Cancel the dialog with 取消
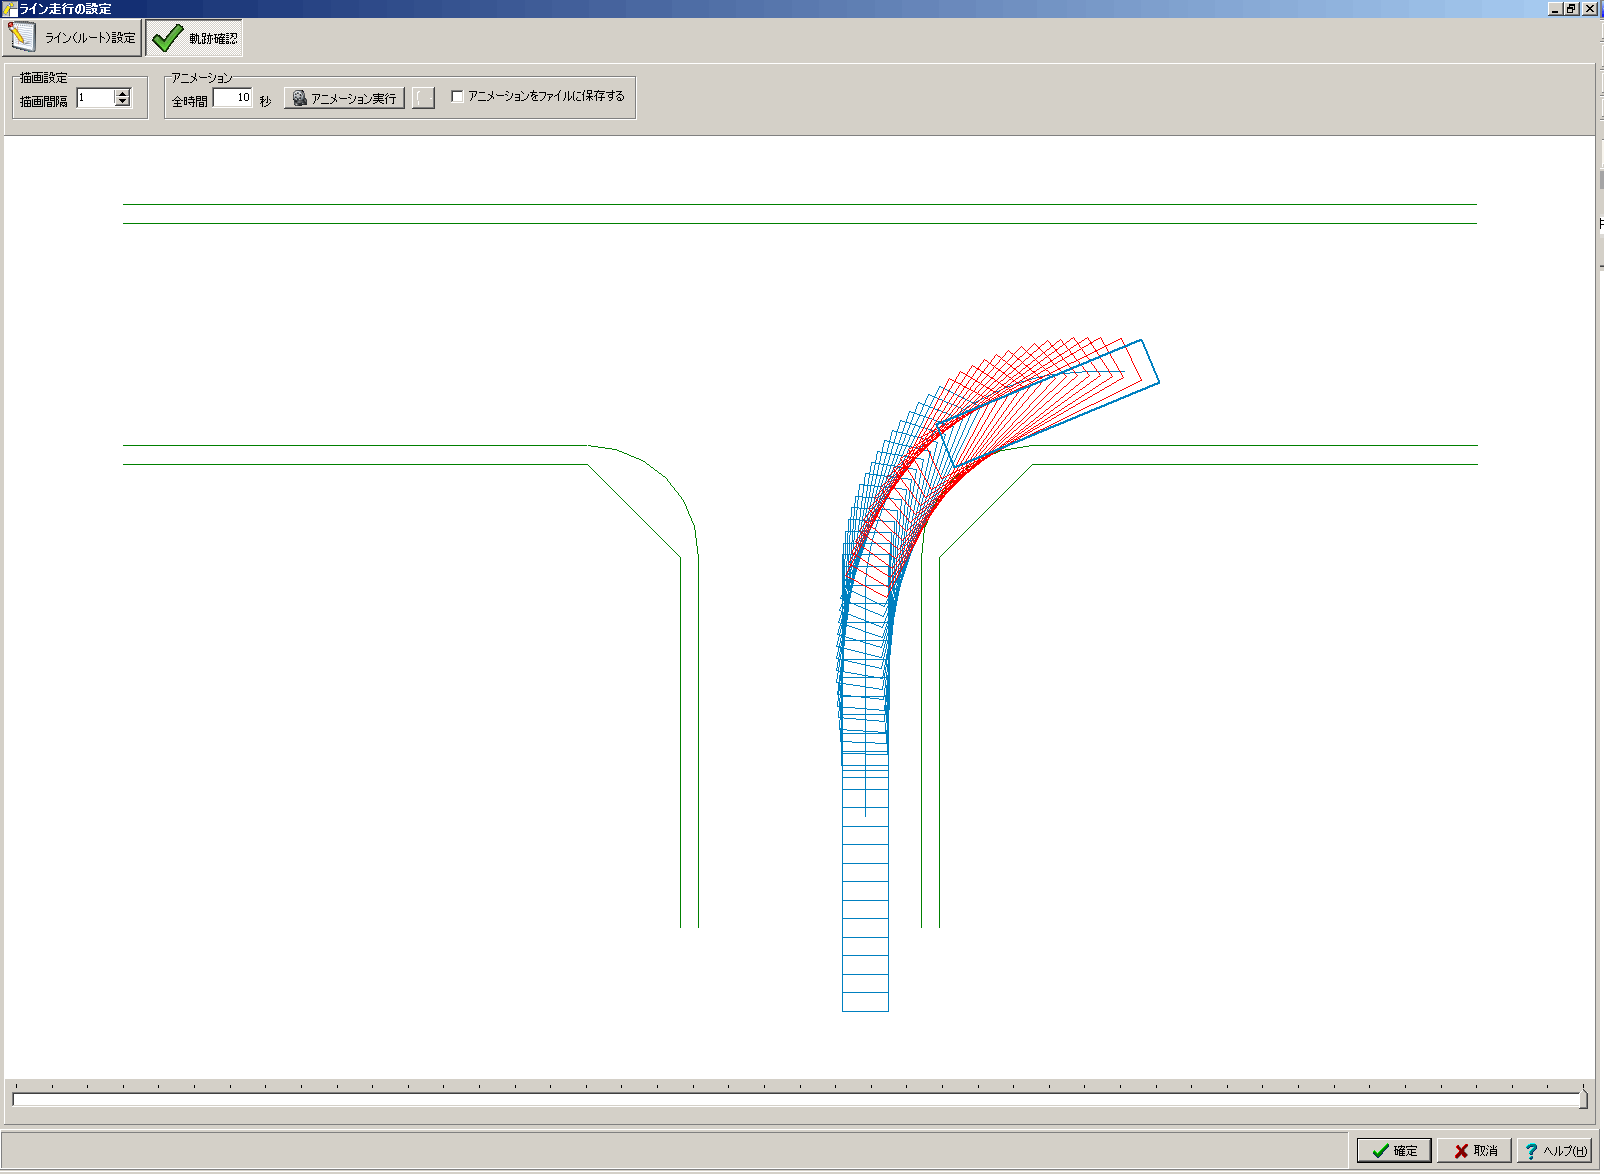 tap(1475, 1151)
